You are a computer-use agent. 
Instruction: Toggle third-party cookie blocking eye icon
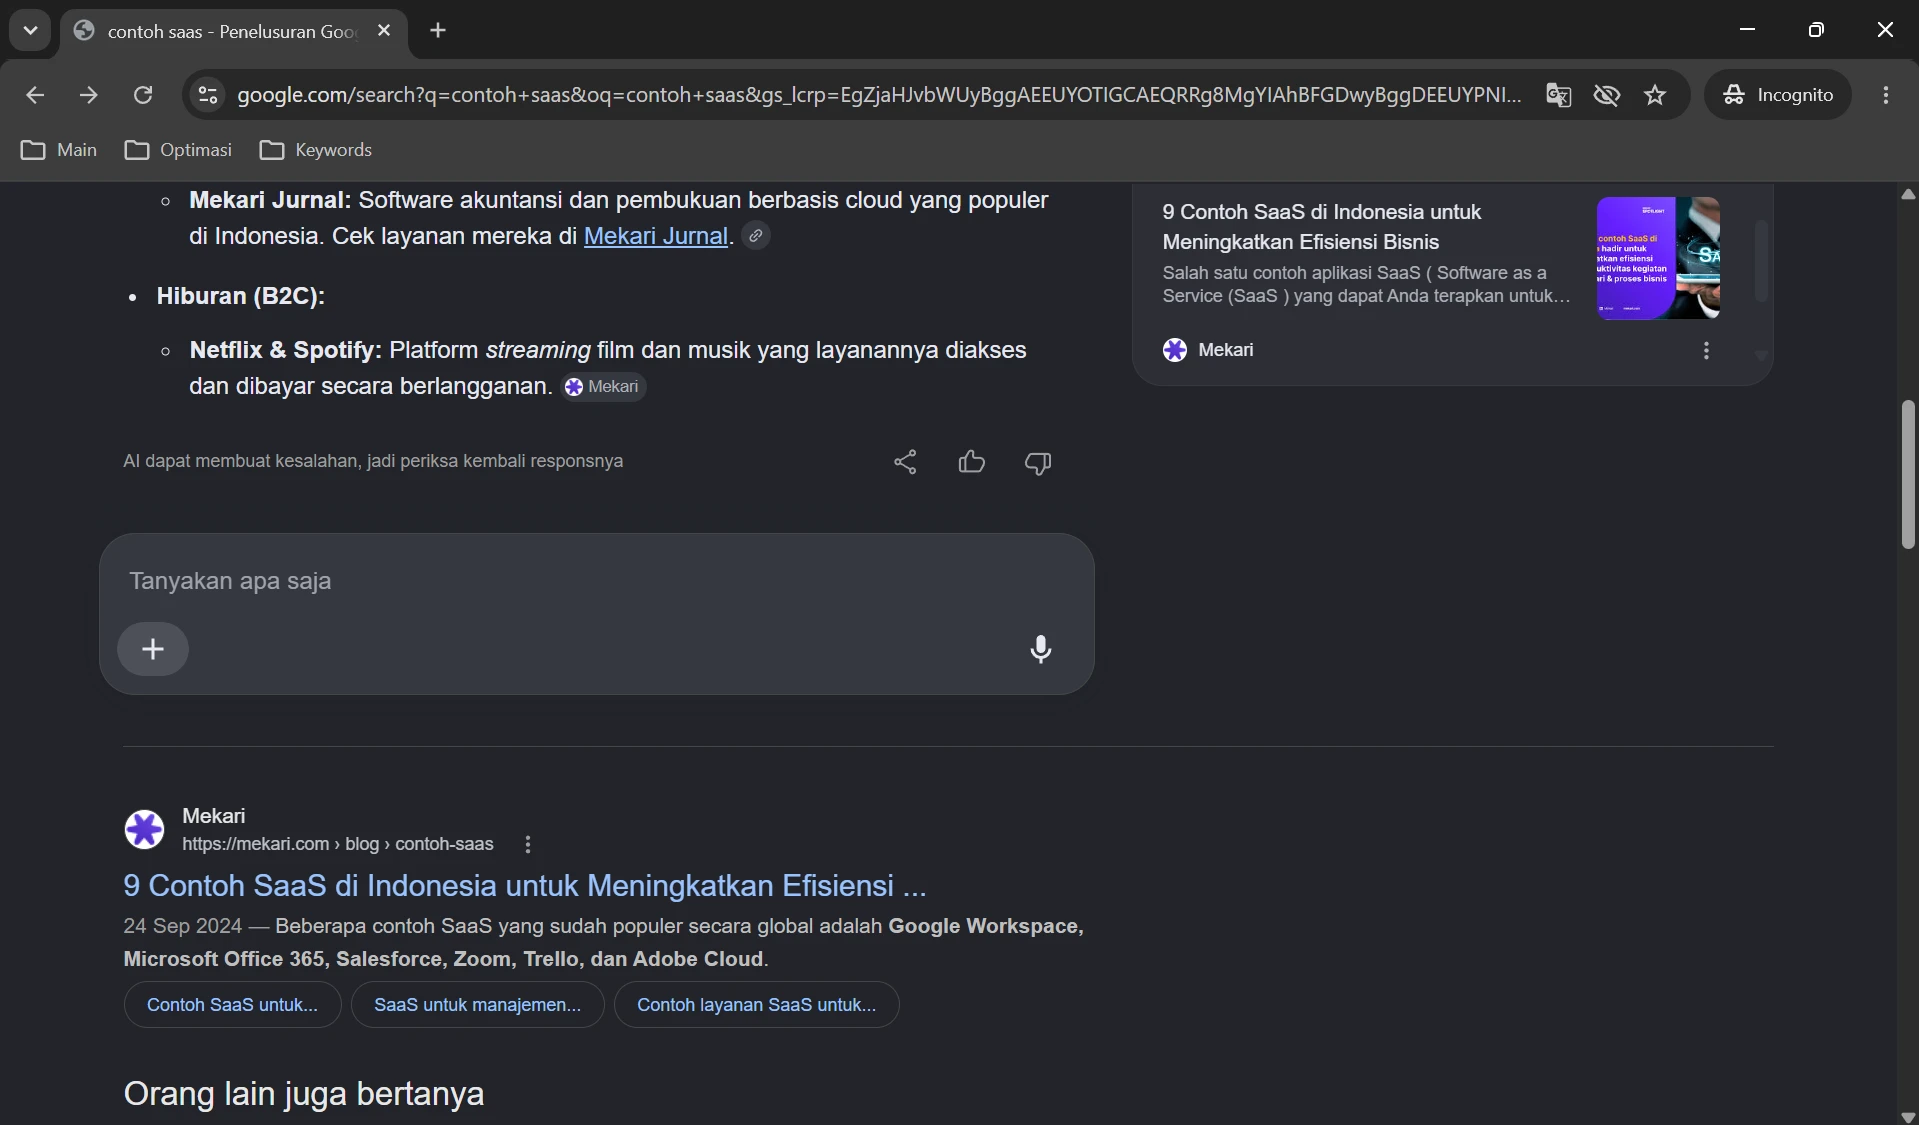pos(1607,95)
